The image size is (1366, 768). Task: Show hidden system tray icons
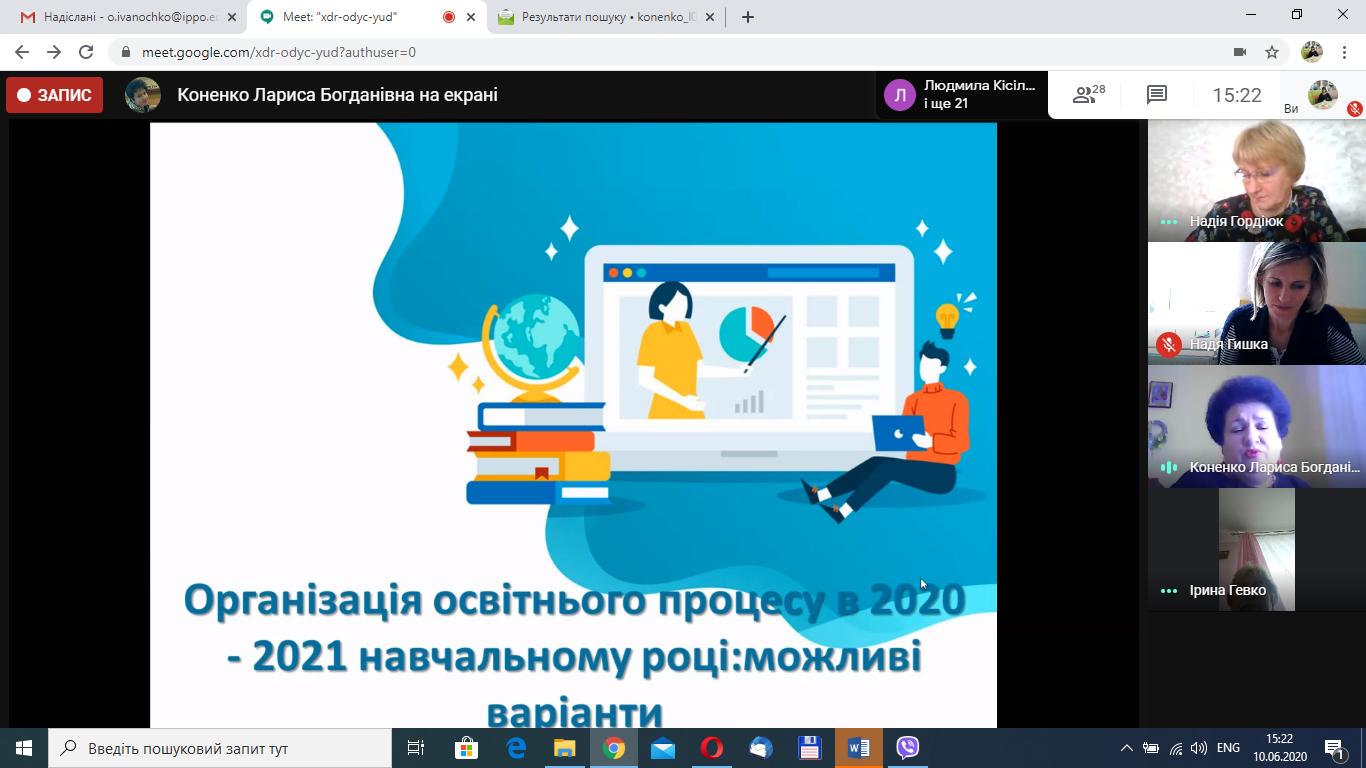coord(1126,748)
